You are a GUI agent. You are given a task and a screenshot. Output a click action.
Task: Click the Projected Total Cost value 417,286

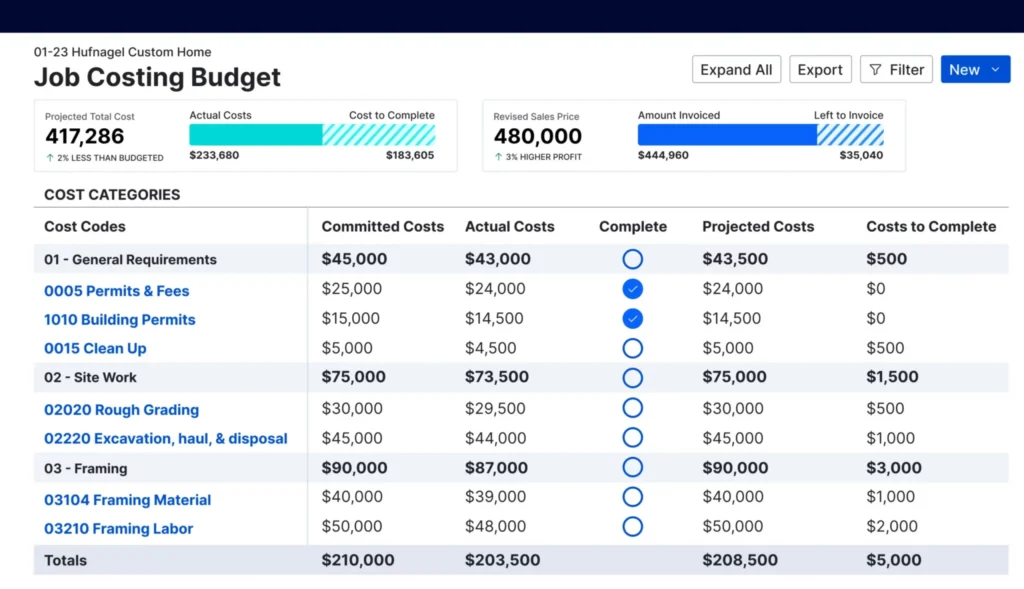pyautogui.click(x=85, y=137)
